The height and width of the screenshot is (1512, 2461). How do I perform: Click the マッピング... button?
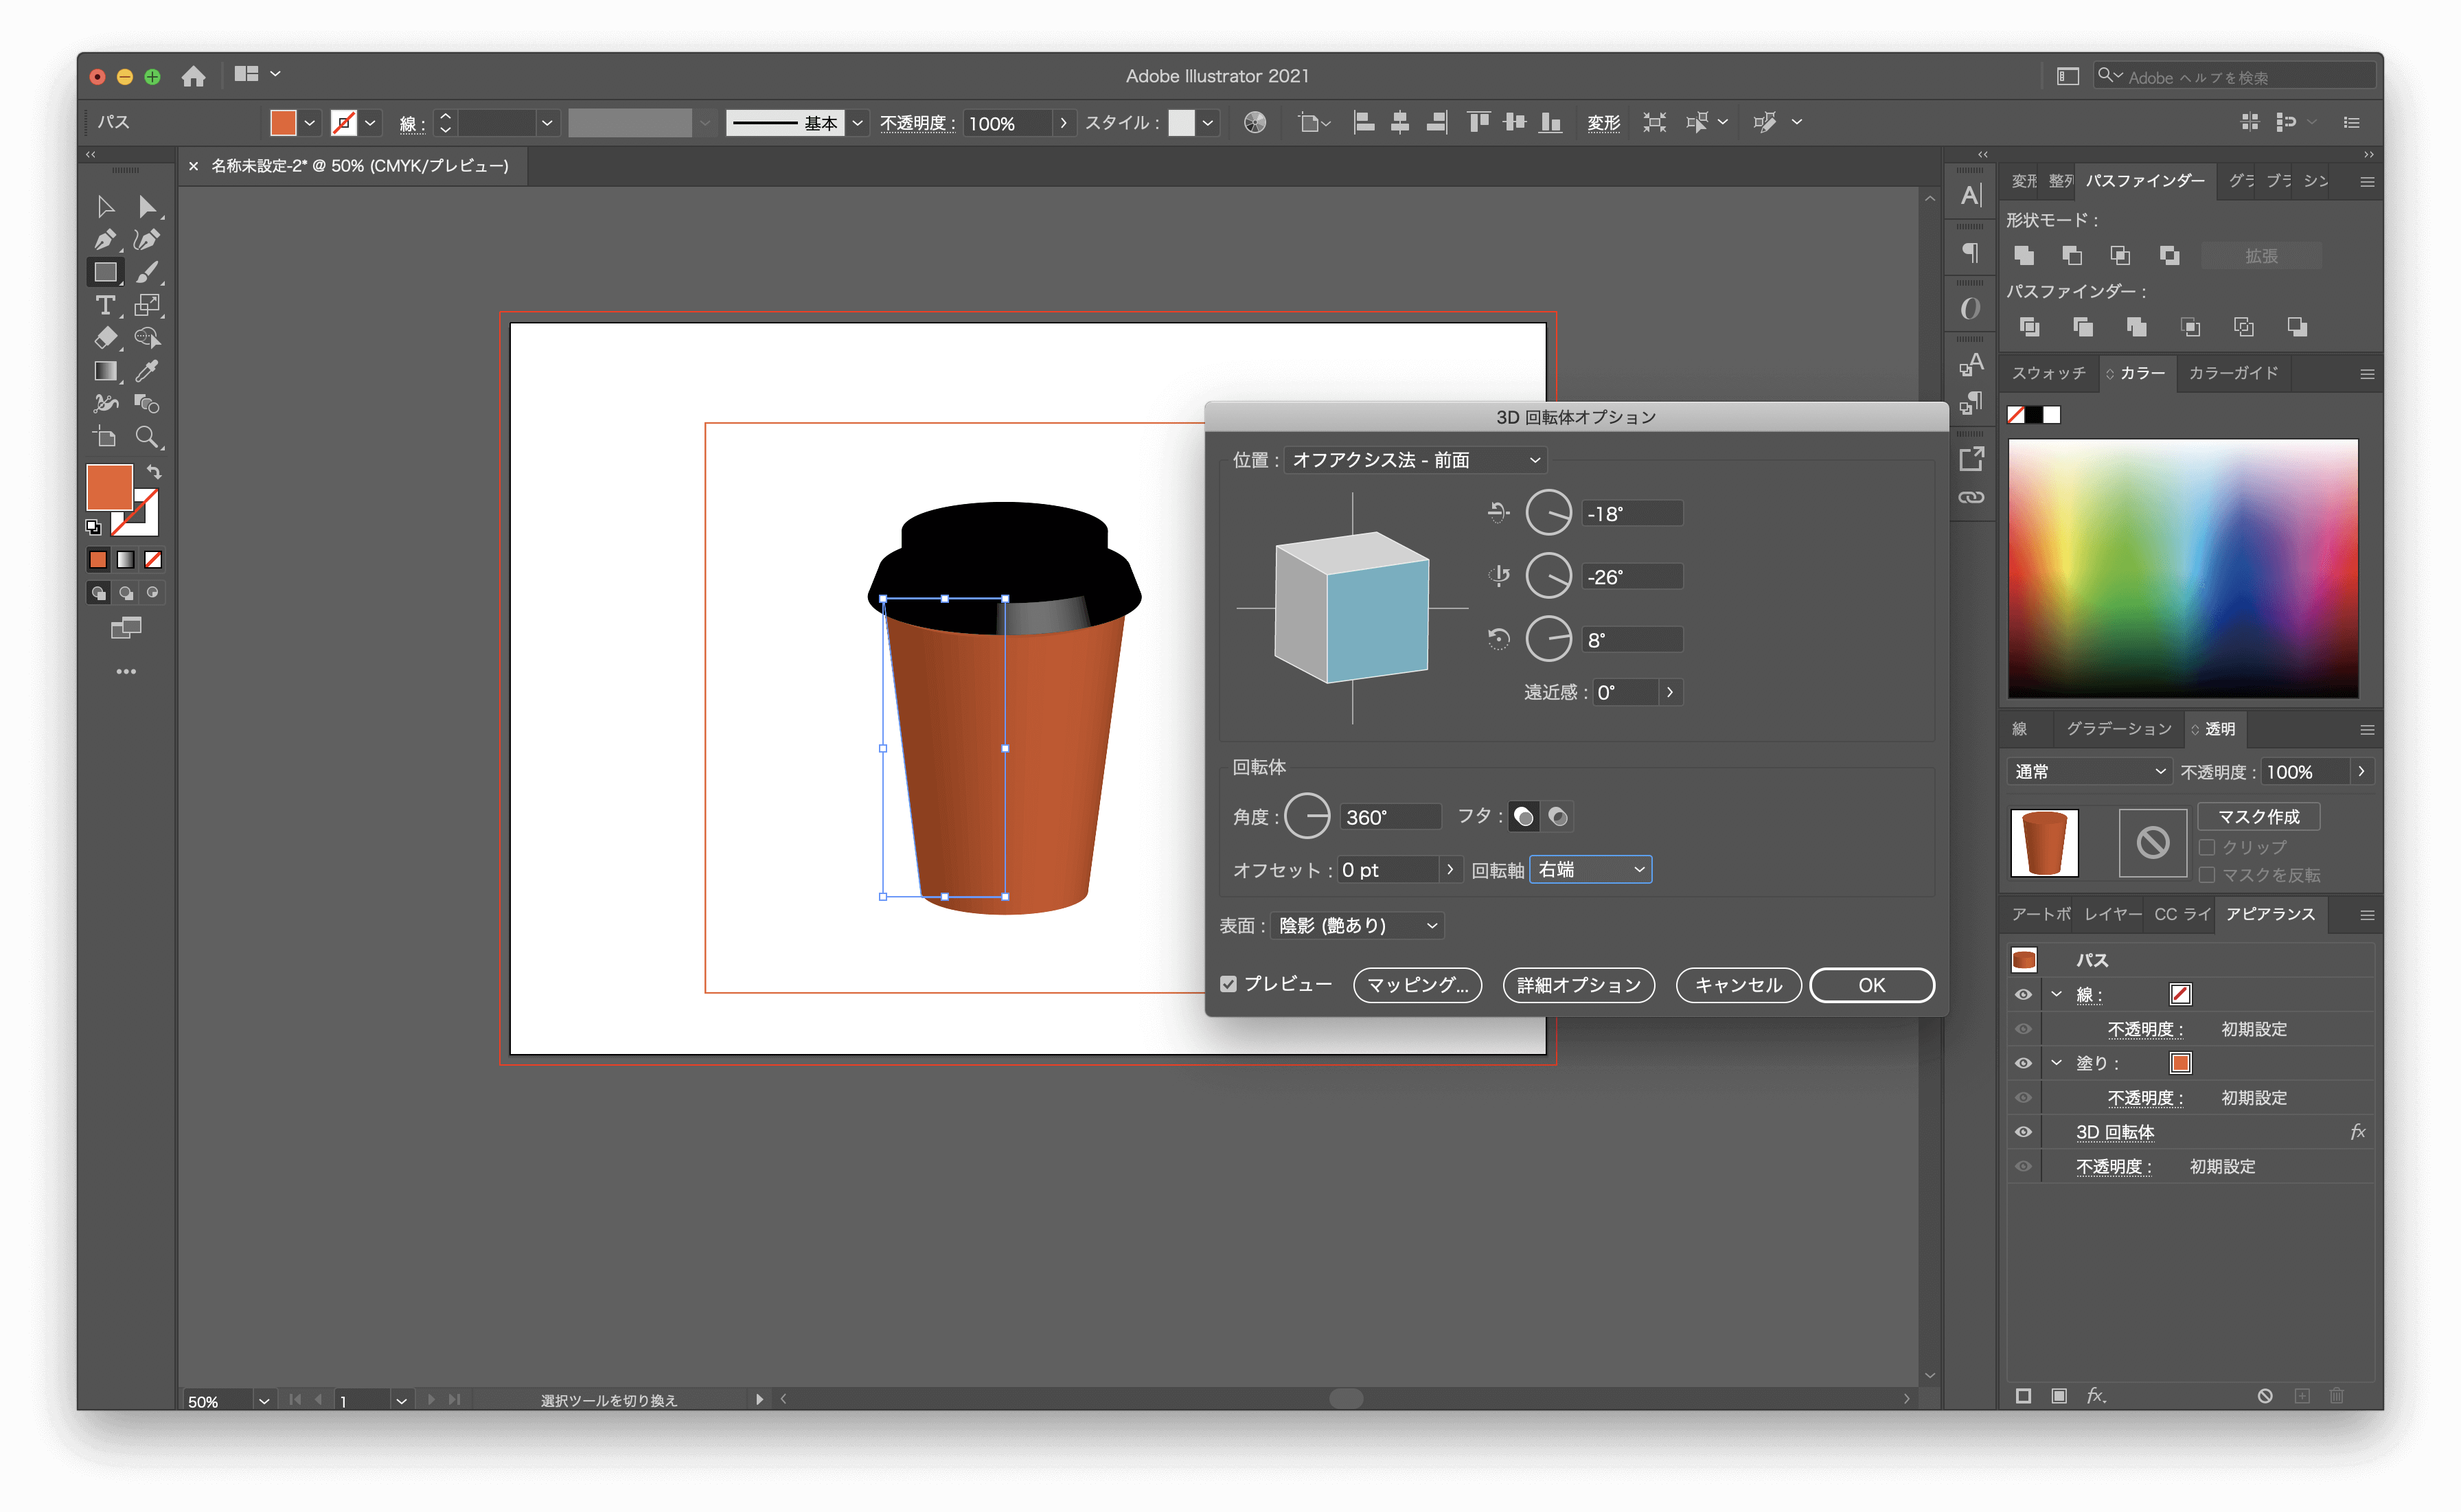point(1417,985)
